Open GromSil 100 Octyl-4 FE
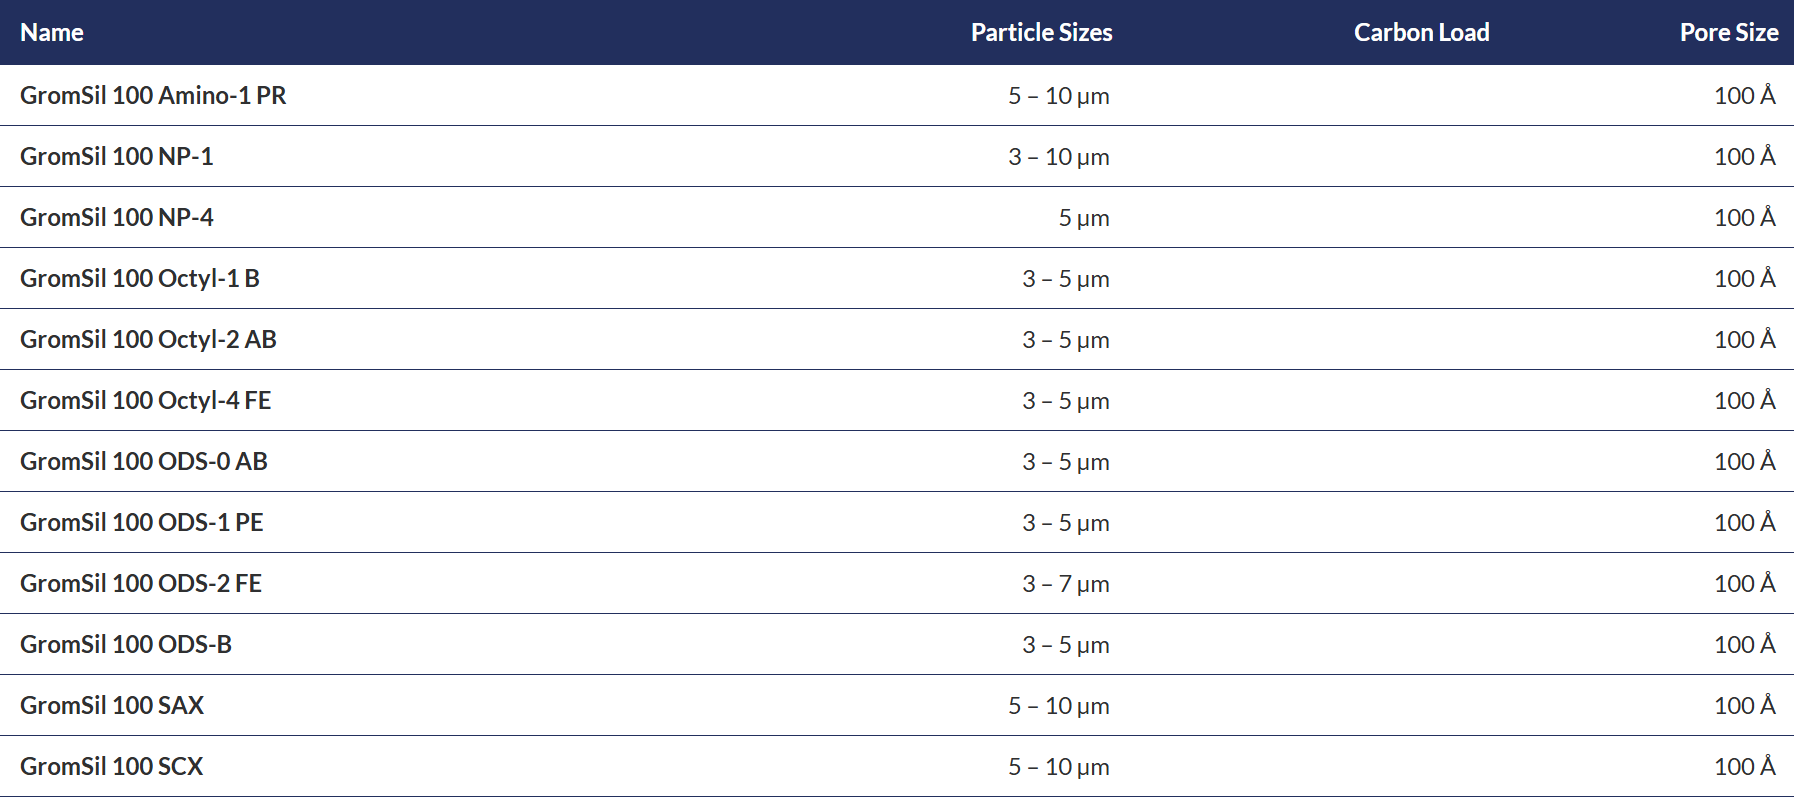Screen dimensions: 1794x799 point(145,400)
